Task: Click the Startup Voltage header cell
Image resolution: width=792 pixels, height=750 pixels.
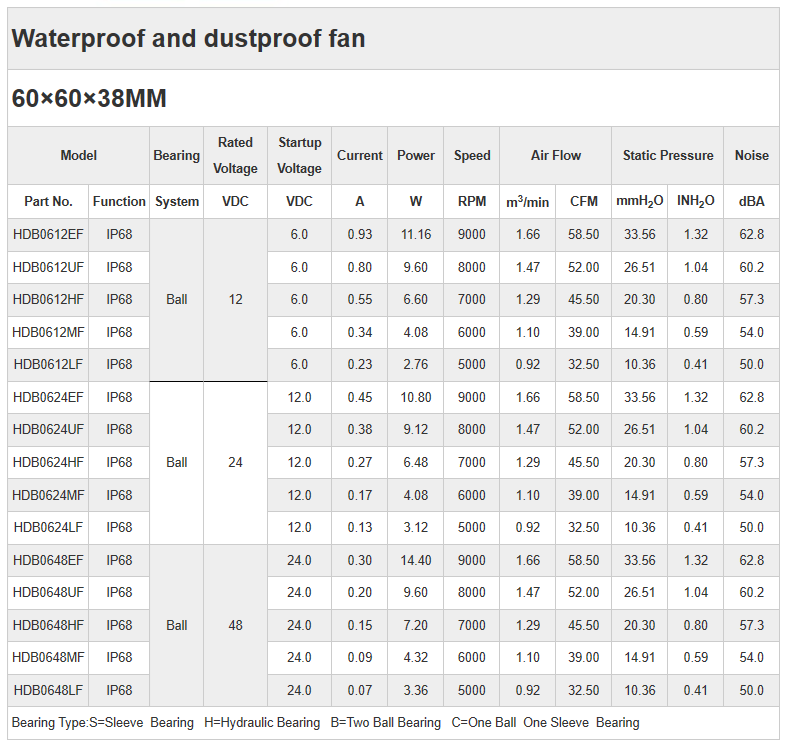Action: [x=299, y=155]
